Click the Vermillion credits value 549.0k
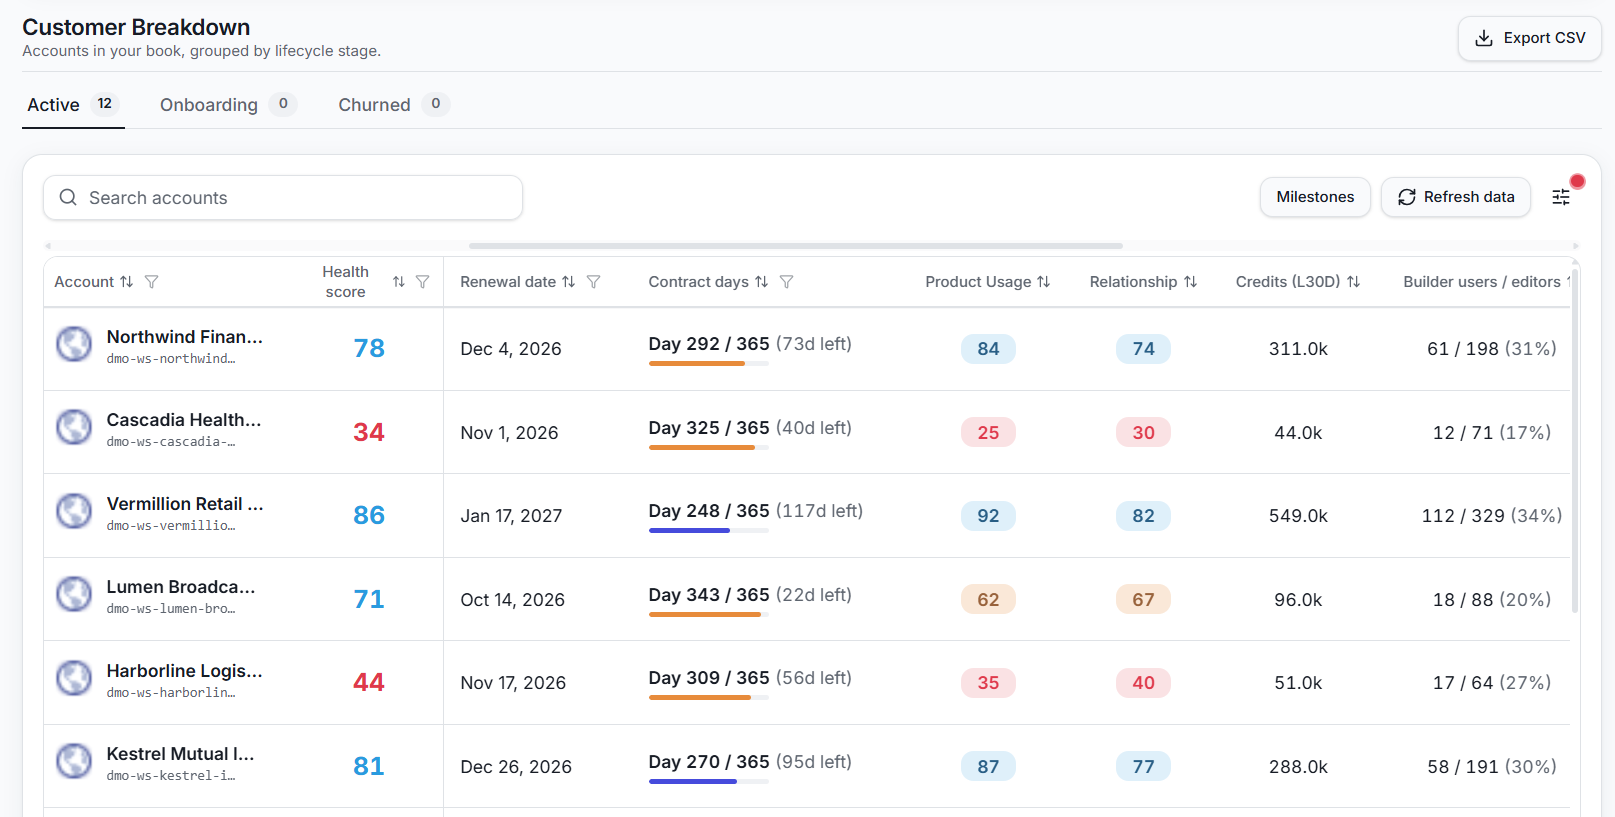This screenshot has height=817, width=1615. pos(1298,516)
